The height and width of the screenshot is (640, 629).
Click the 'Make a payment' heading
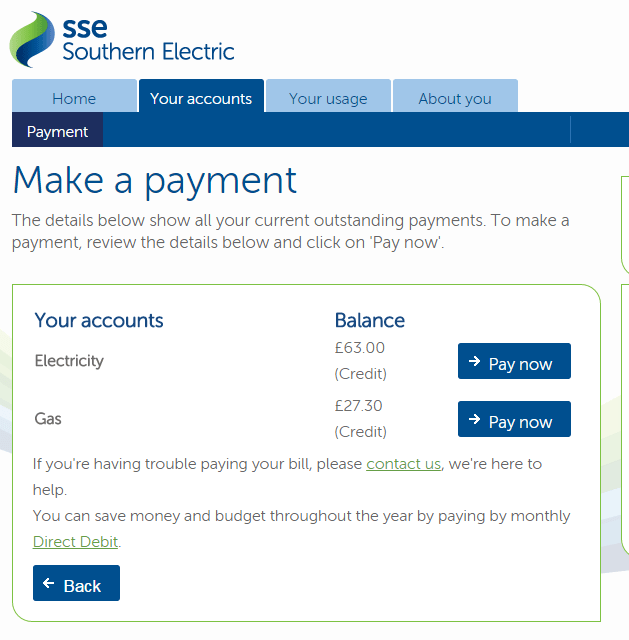[x=155, y=180]
